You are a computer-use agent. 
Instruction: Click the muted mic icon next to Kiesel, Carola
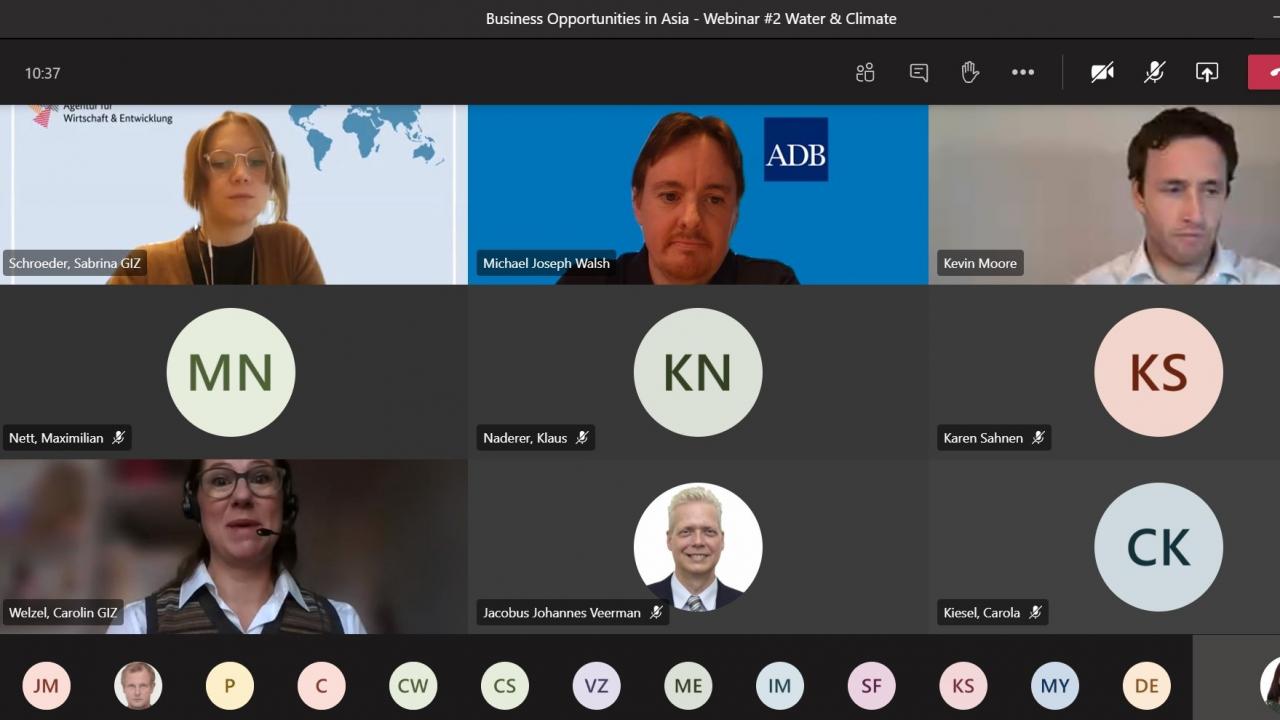1035,613
